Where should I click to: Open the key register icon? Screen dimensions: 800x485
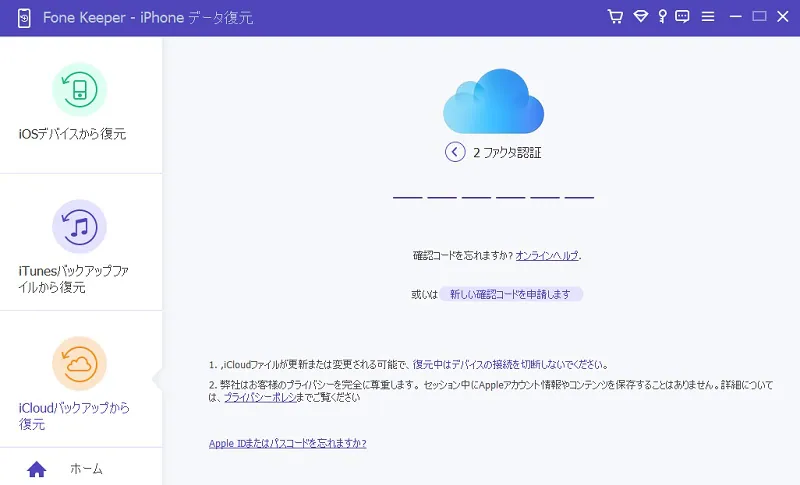tap(662, 17)
